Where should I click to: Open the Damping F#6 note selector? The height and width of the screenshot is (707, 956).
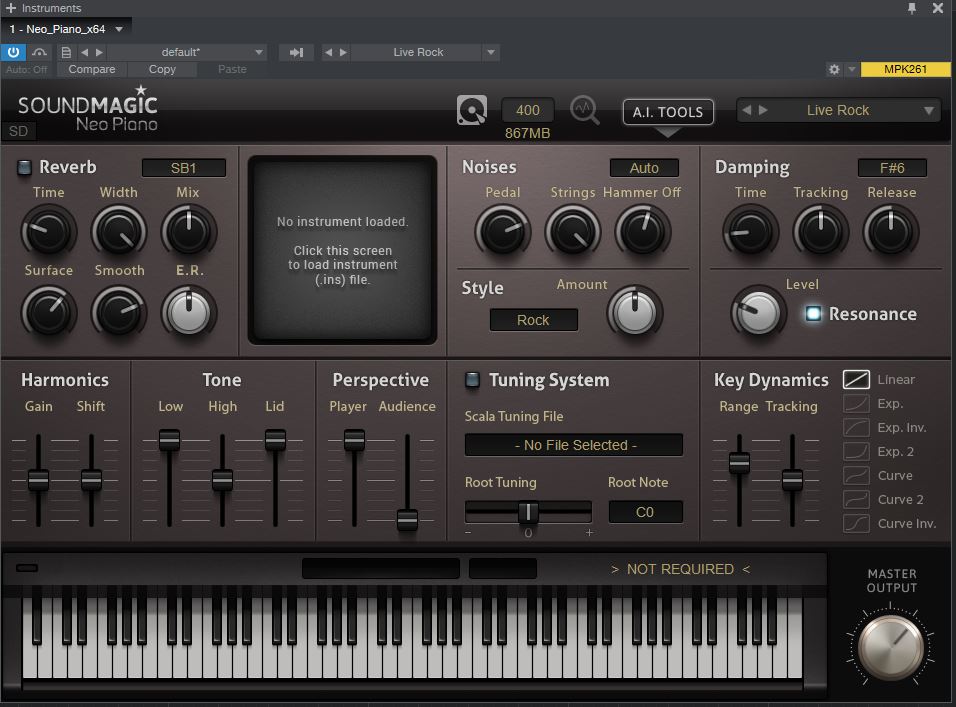(892, 168)
